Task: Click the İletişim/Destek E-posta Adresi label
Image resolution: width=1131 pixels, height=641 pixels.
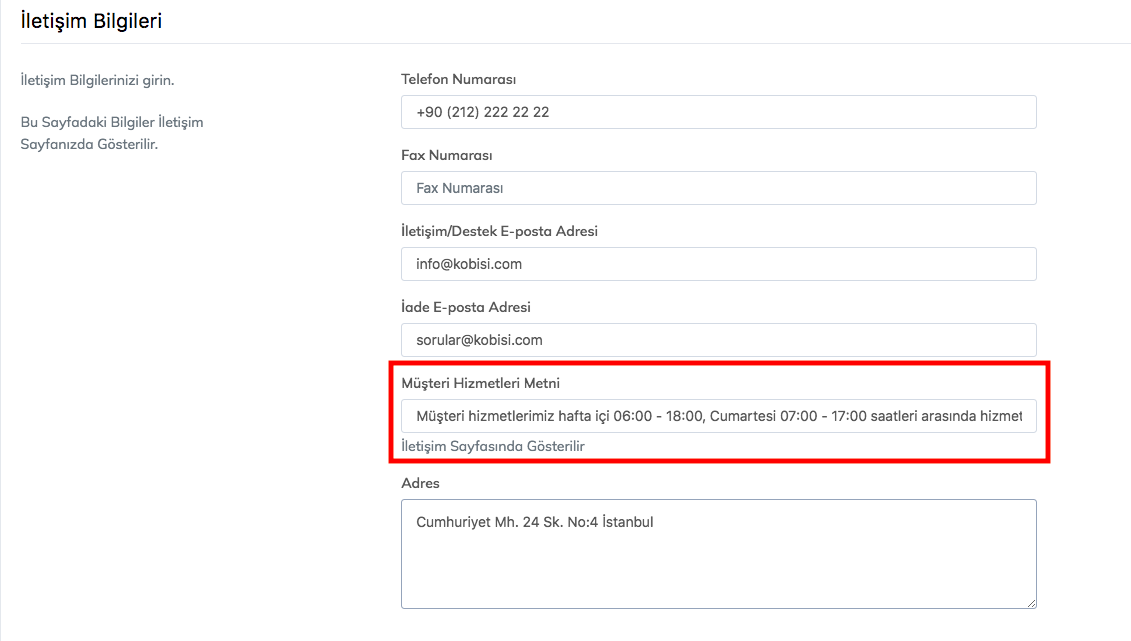Action: [x=499, y=231]
